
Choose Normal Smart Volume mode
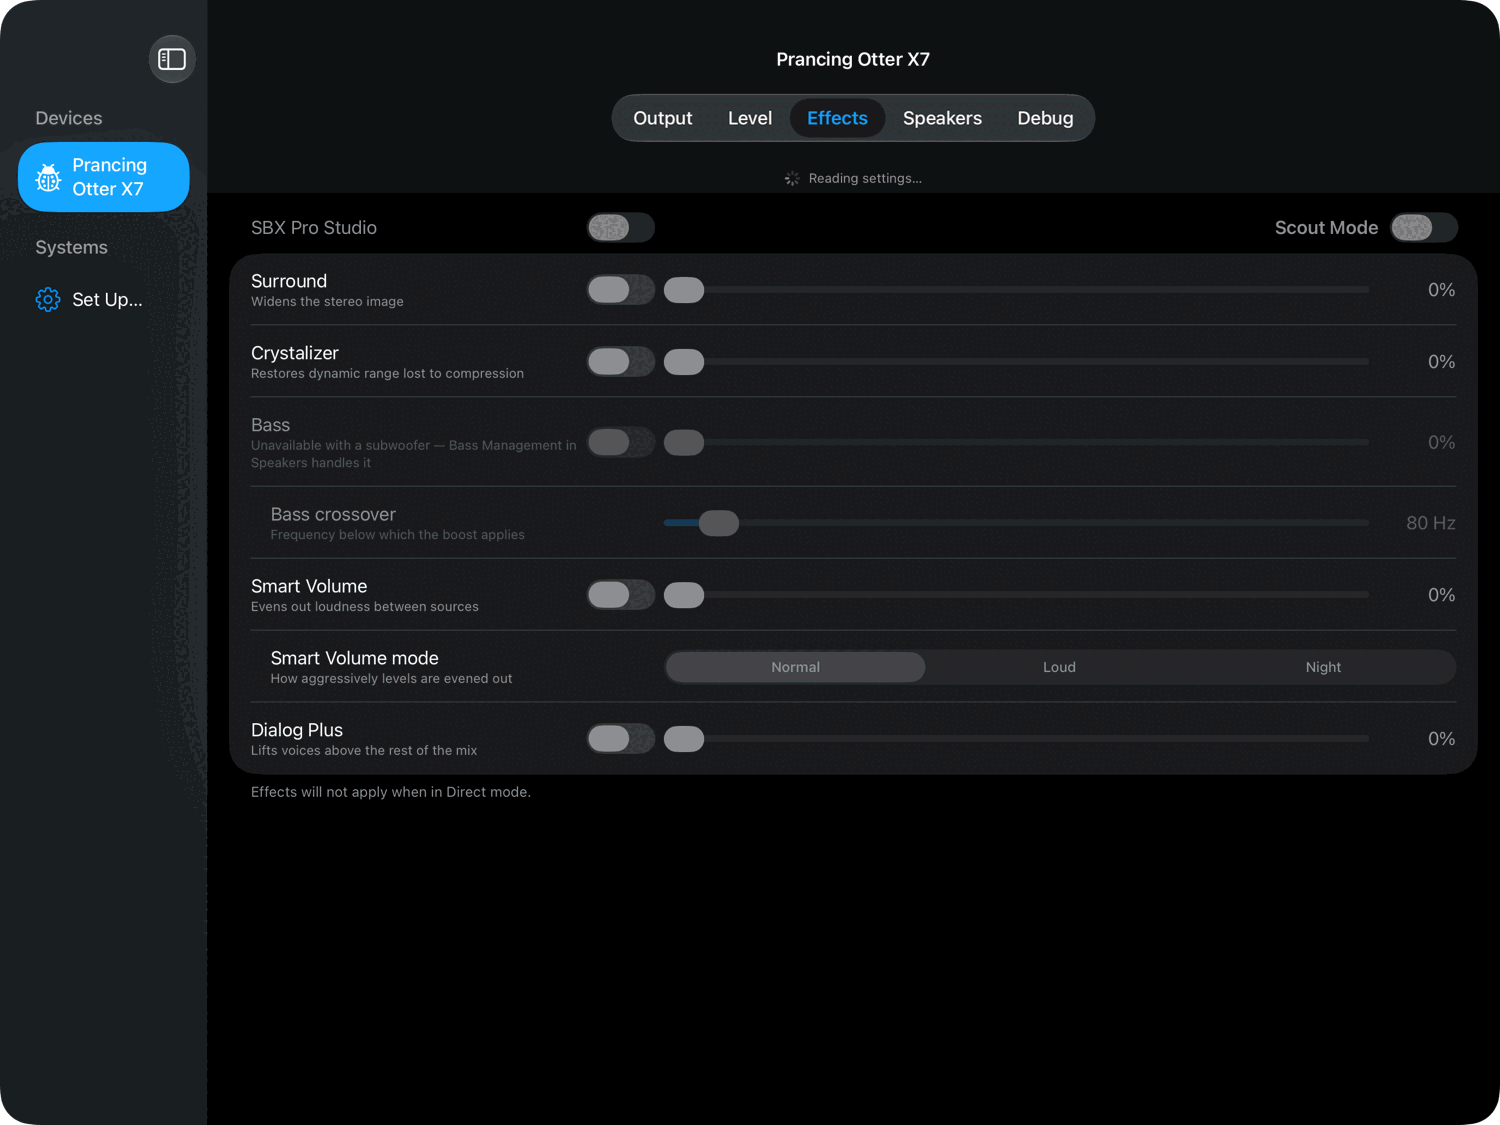pyautogui.click(x=795, y=667)
